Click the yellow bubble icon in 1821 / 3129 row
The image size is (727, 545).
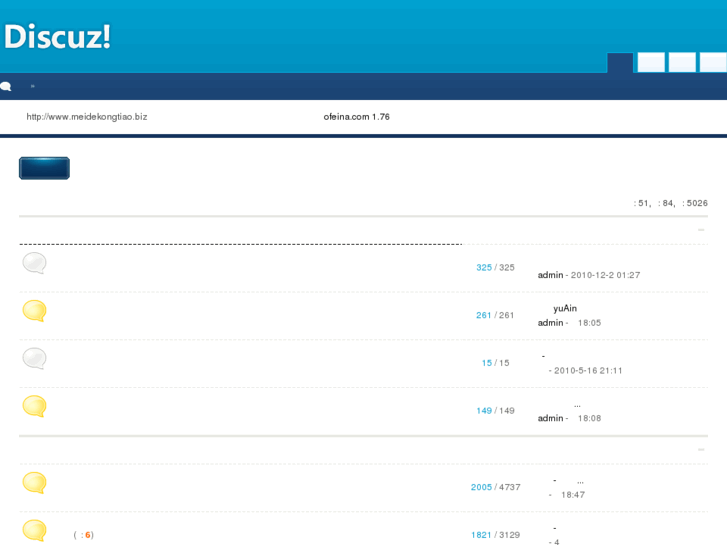(35, 531)
